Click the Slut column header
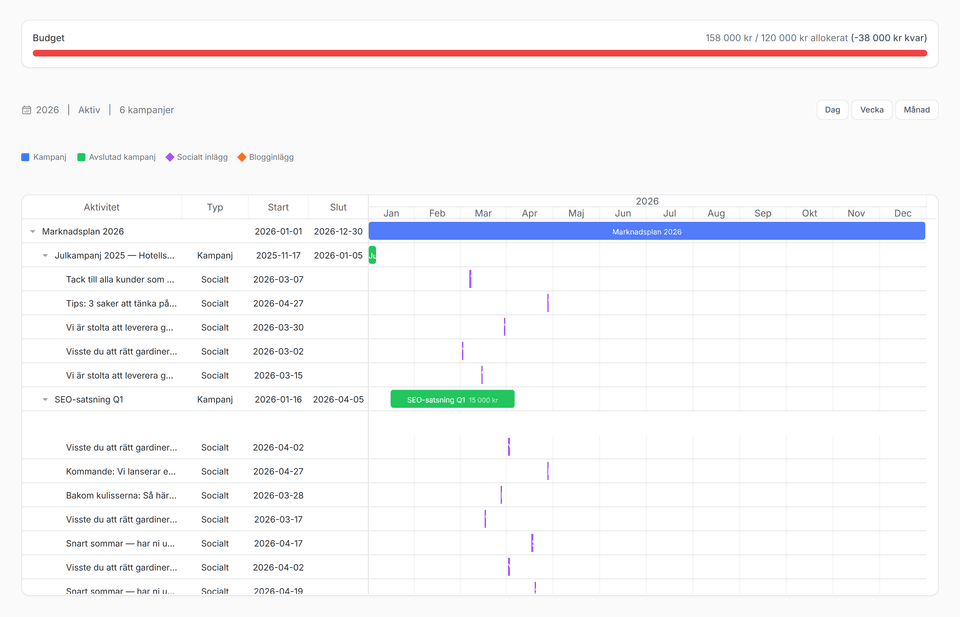The height and width of the screenshot is (617, 960). click(338, 207)
